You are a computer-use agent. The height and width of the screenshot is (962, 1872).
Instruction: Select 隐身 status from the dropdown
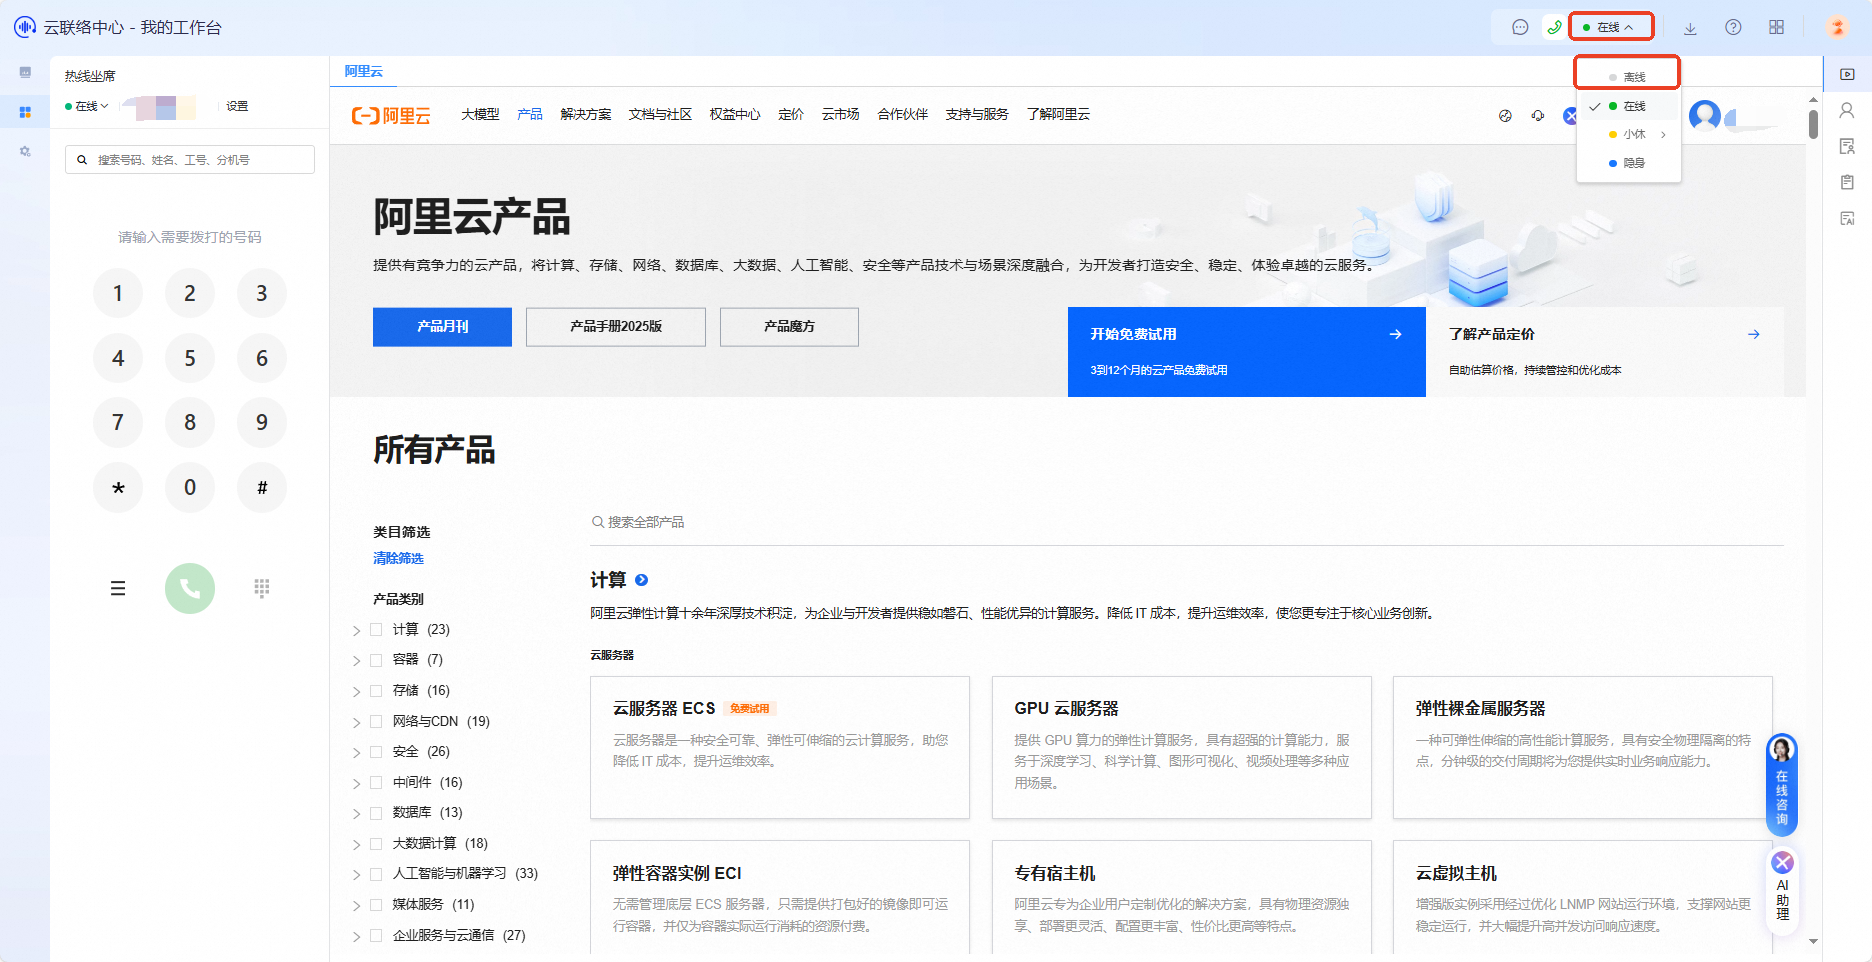[1627, 163]
